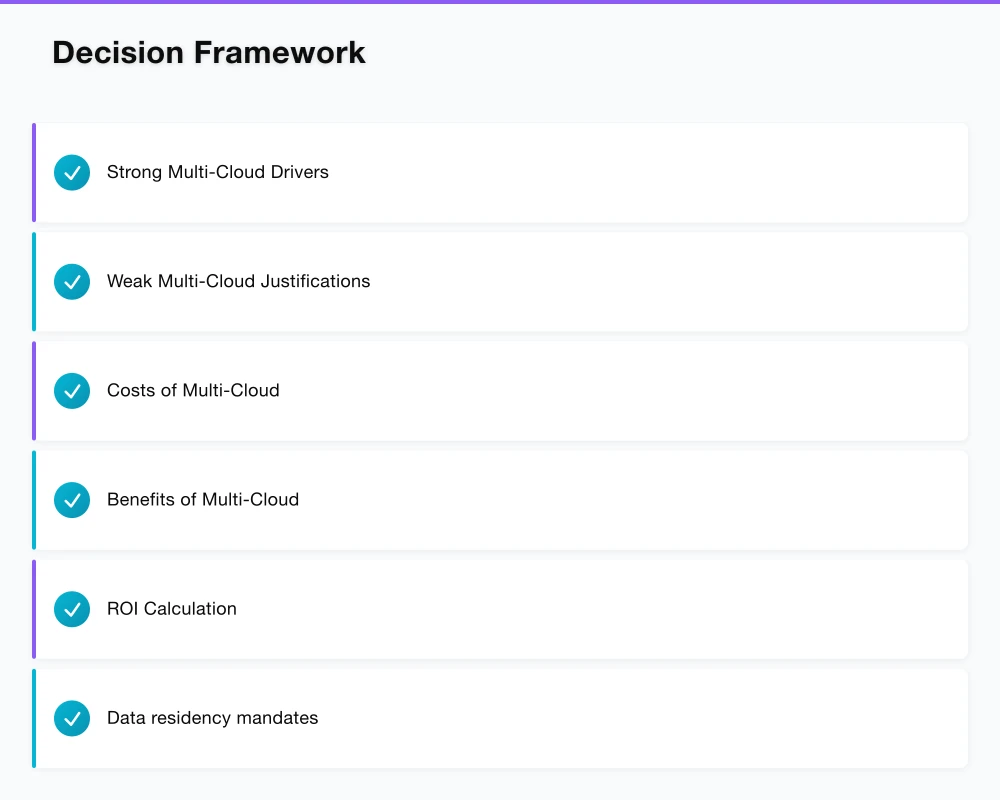The height and width of the screenshot is (800, 1000).
Task: Click the purple strip along the slide top
Action: 500,2
